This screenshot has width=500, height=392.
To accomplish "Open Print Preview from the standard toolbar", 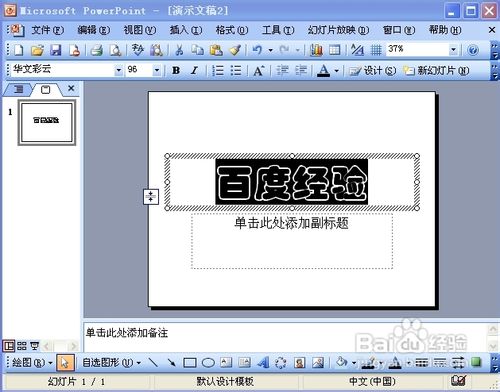I will click(x=115, y=50).
